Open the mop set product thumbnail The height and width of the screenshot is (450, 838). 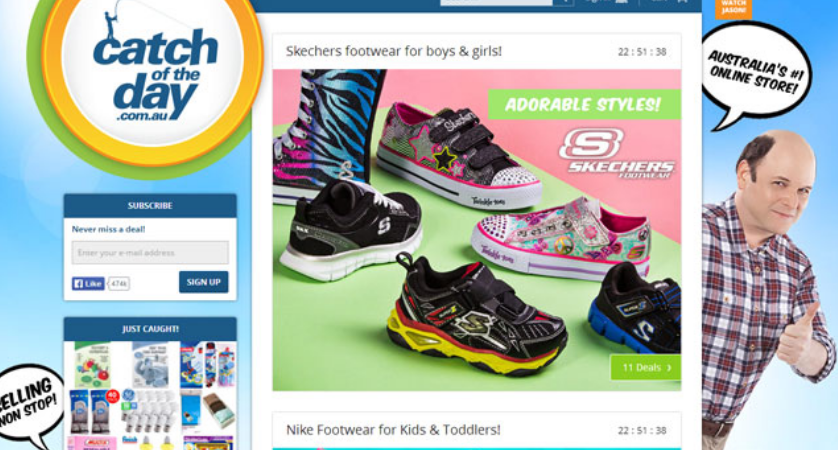[208, 365]
